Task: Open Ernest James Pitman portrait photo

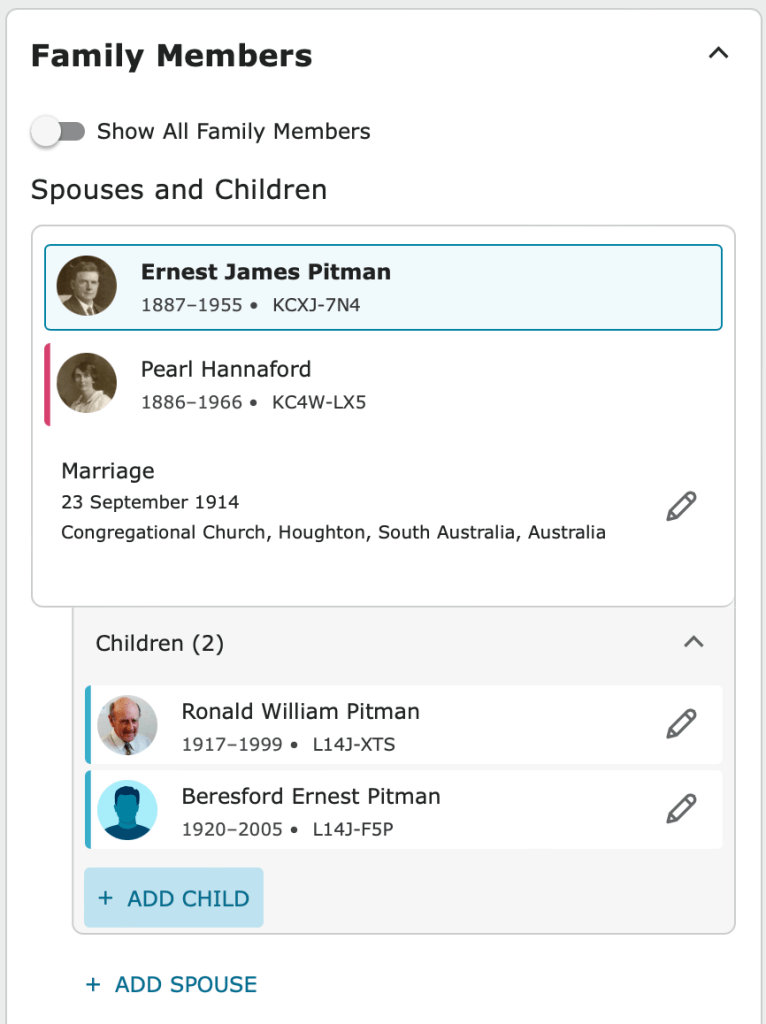Action: 87,286
